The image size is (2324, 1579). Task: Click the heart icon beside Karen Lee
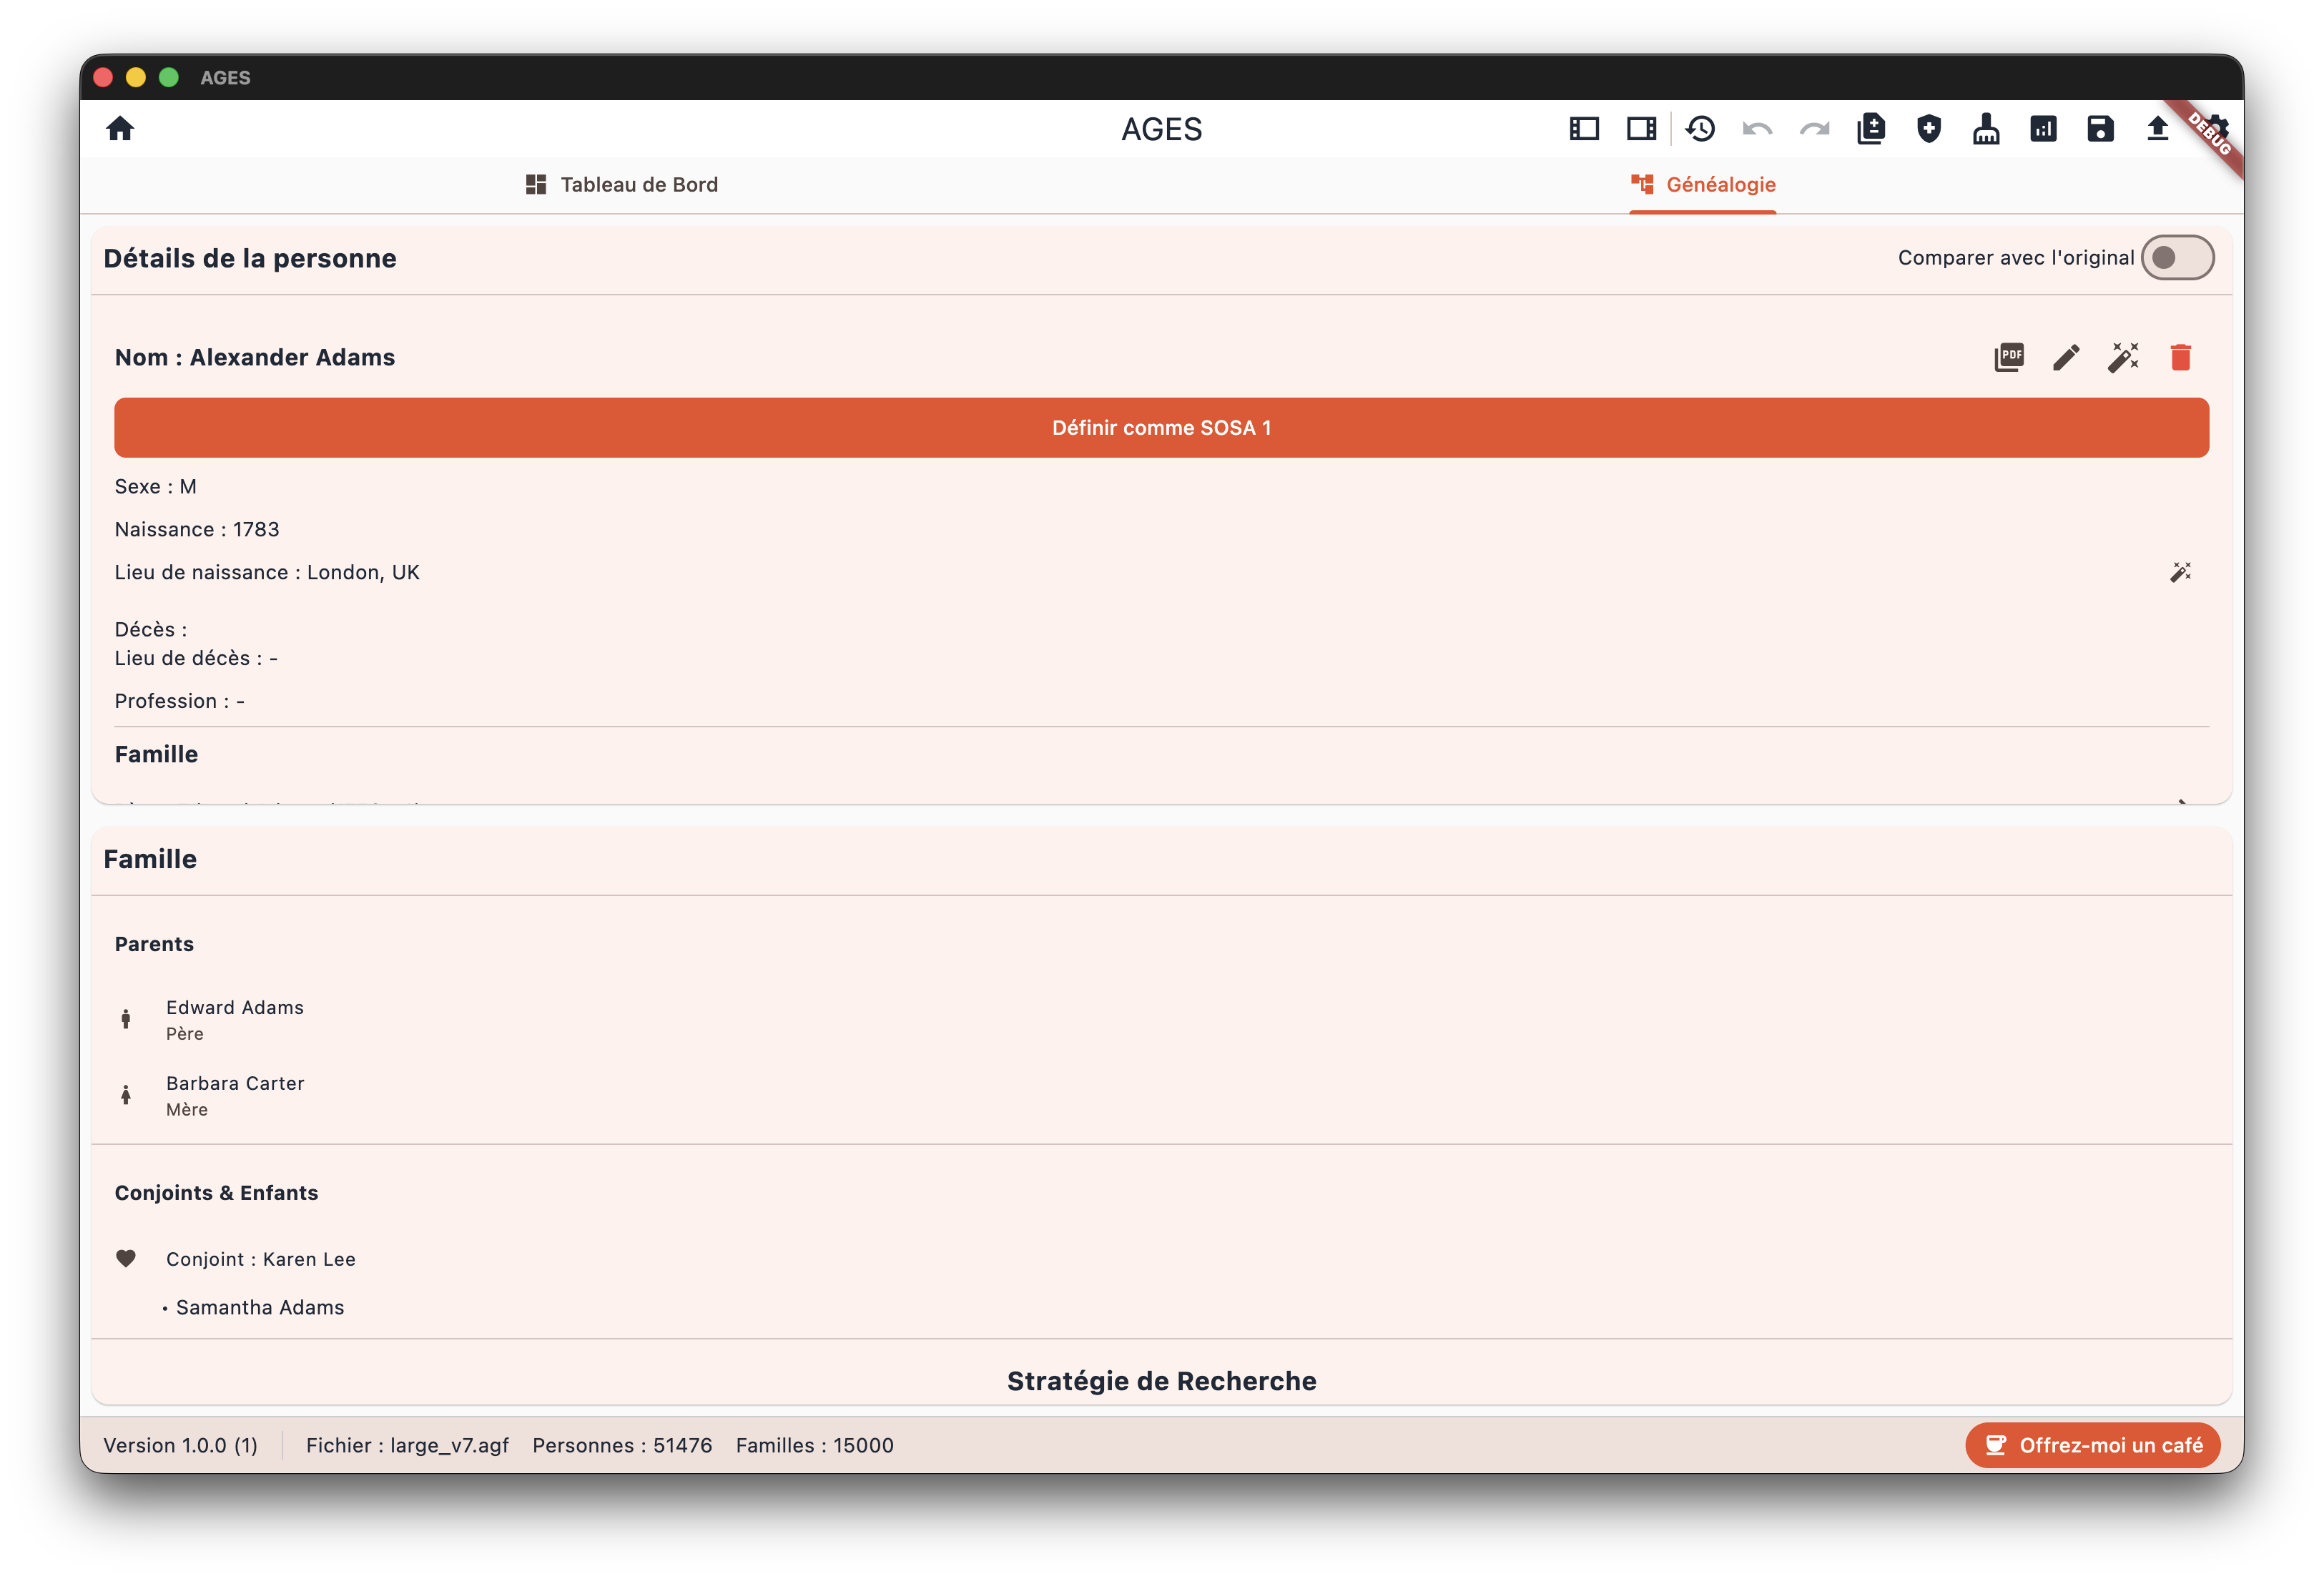(x=126, y=1258)
